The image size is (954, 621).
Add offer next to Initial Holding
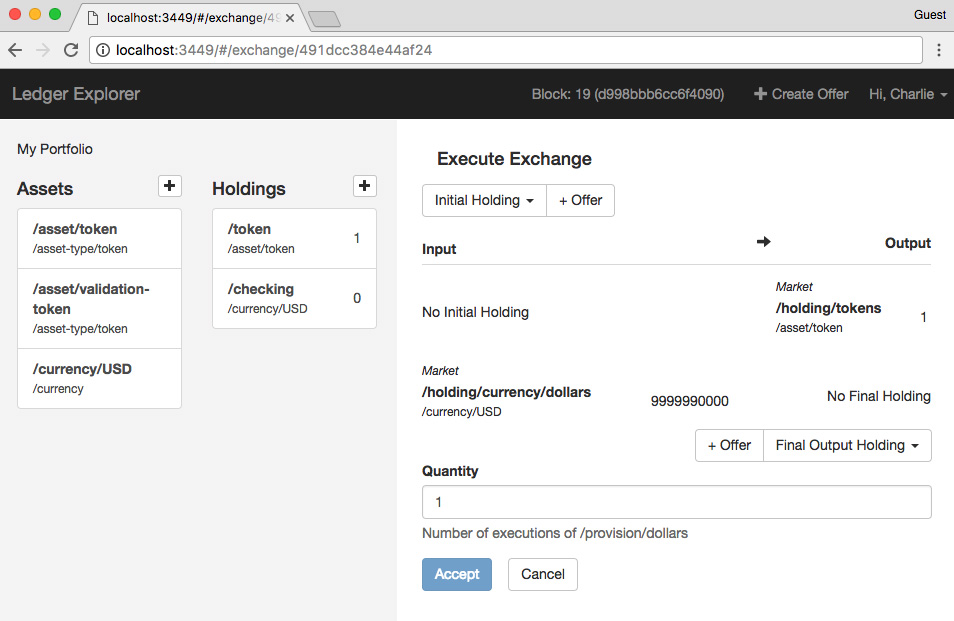[580, 201]
